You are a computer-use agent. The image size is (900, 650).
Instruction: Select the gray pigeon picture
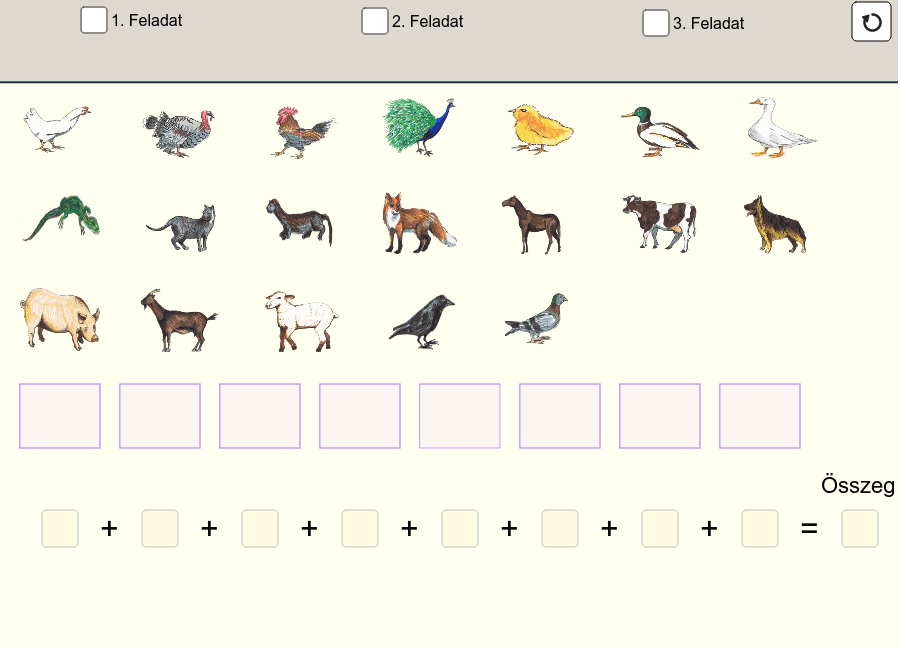536,318
